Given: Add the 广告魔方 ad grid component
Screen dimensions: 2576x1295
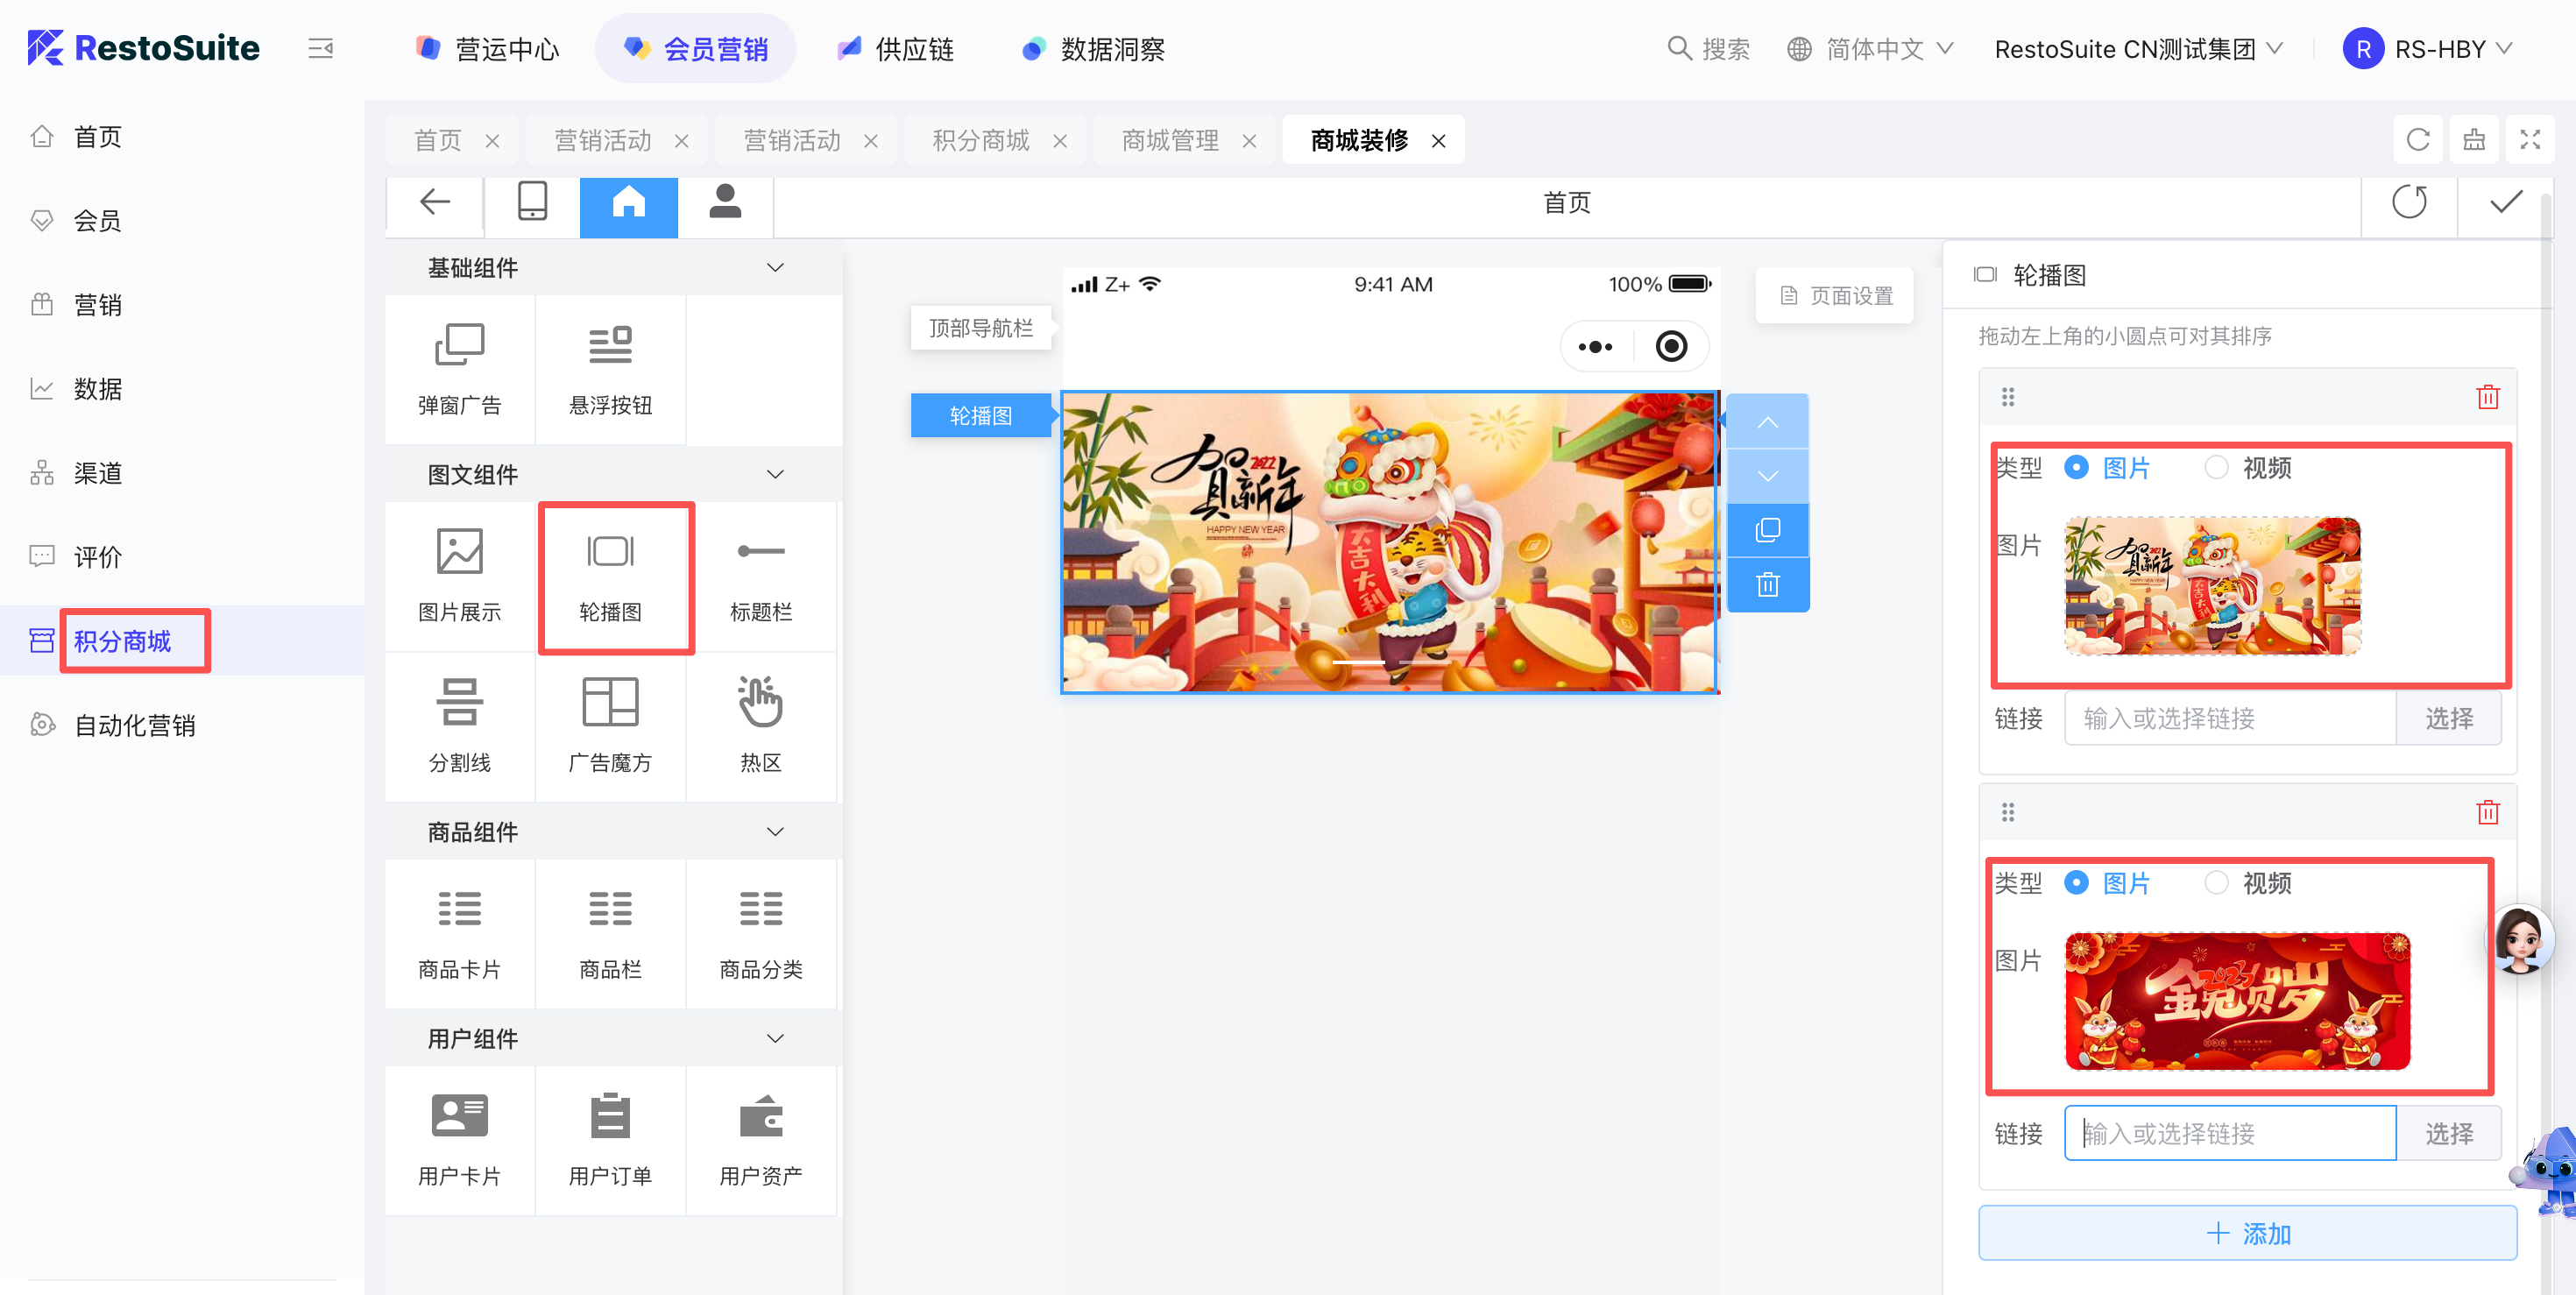Looking at the screenshot, I should point(610,724).
